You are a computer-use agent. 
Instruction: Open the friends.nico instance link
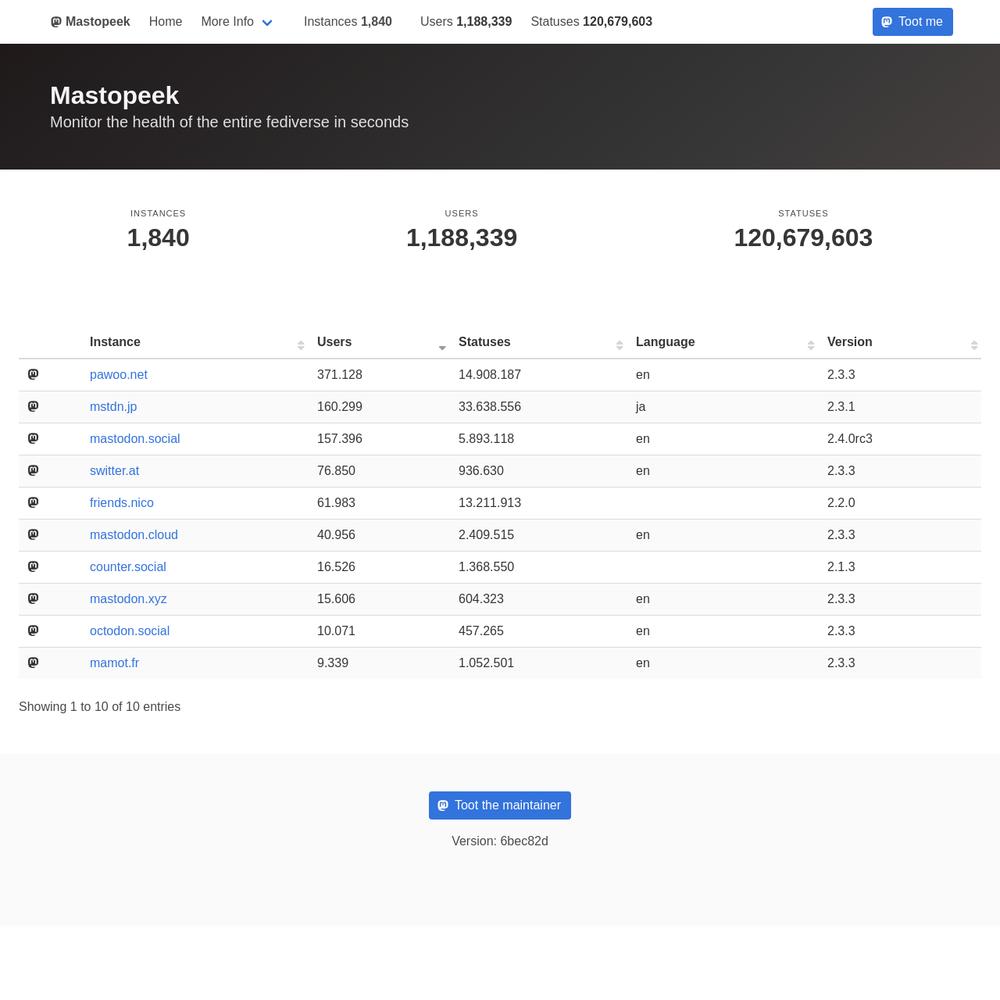pyautogui.click(x=121, y=503)
